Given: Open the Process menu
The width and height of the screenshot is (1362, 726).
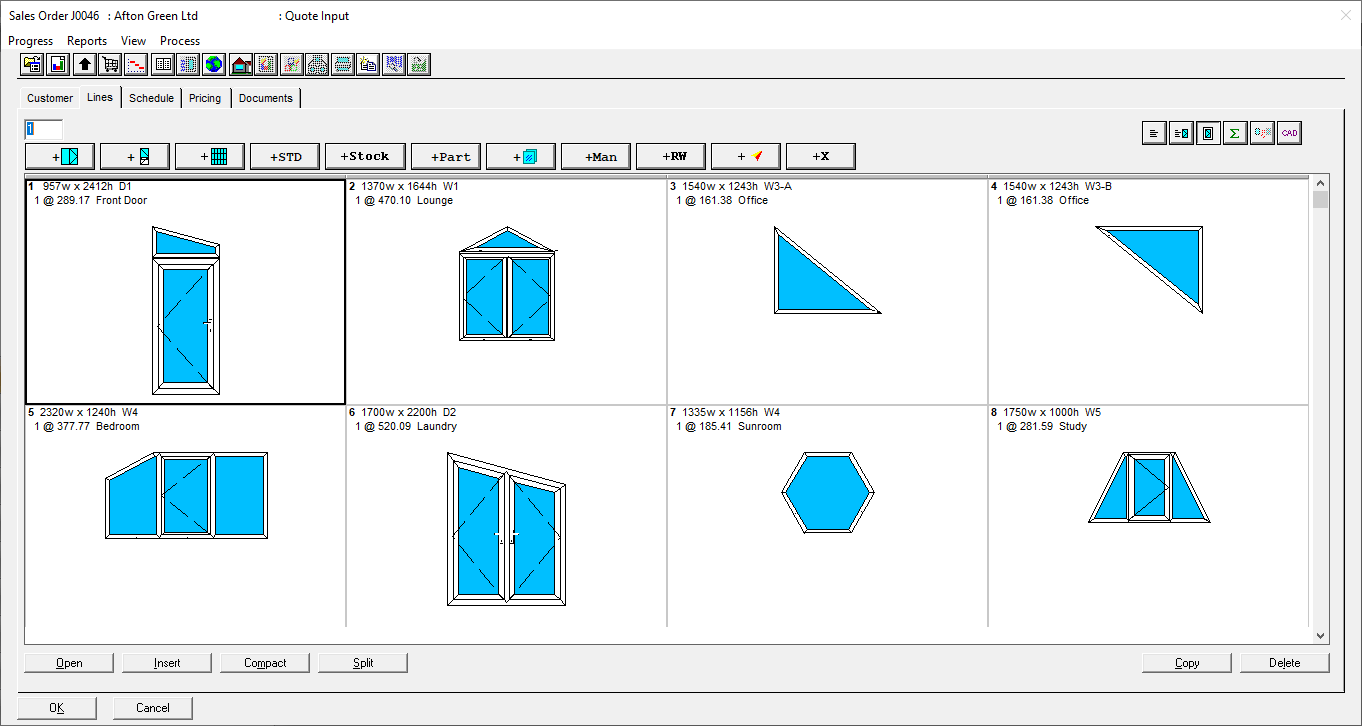Looking at the screenshot, I should (x=180, y=41).
